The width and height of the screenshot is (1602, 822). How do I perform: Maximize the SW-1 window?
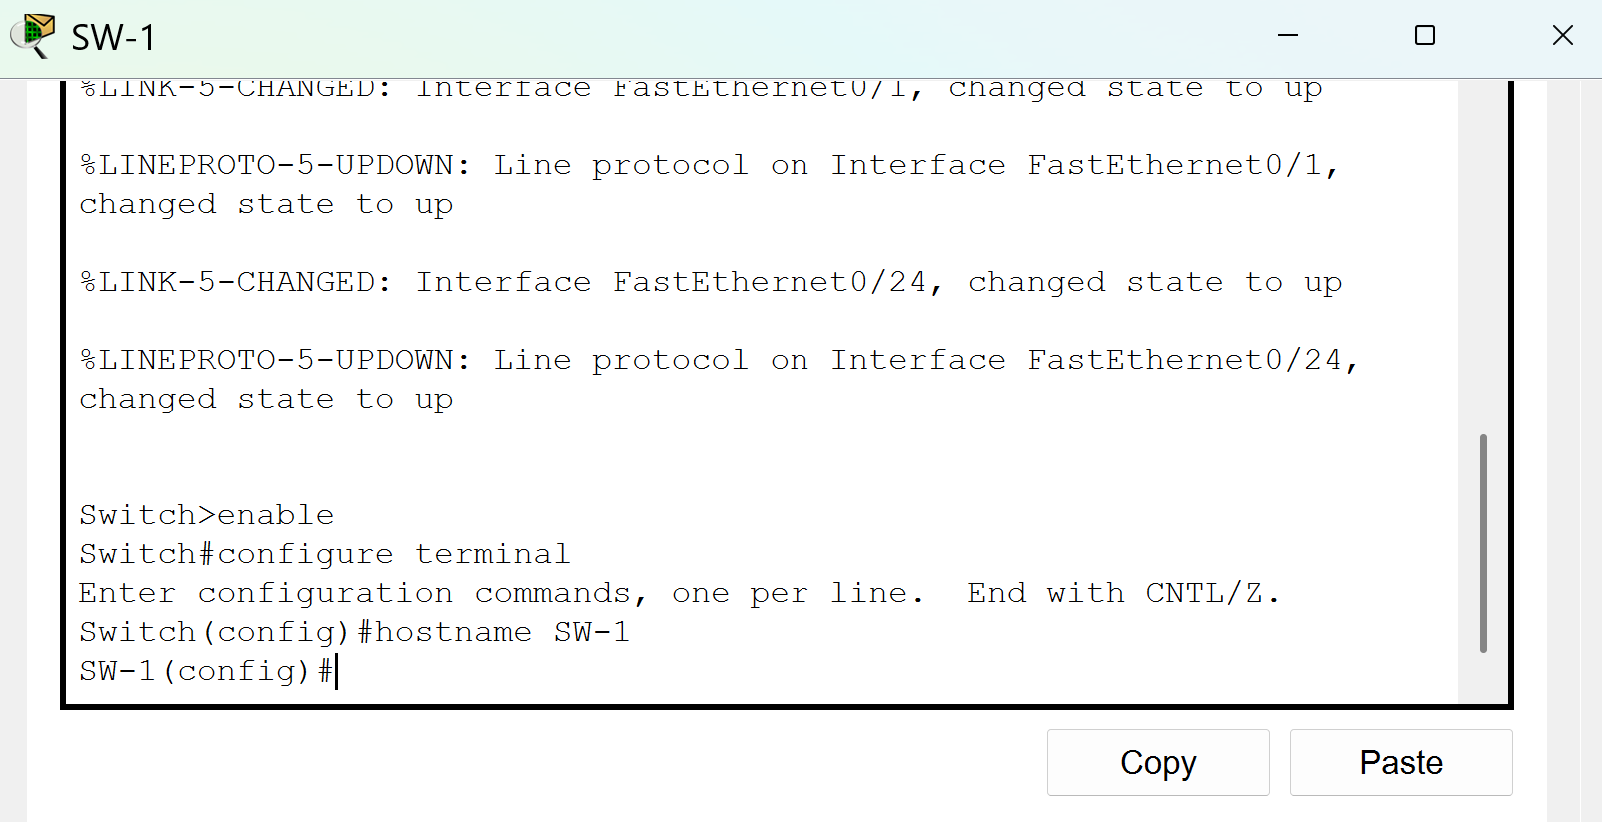[x=1425, y=36]
